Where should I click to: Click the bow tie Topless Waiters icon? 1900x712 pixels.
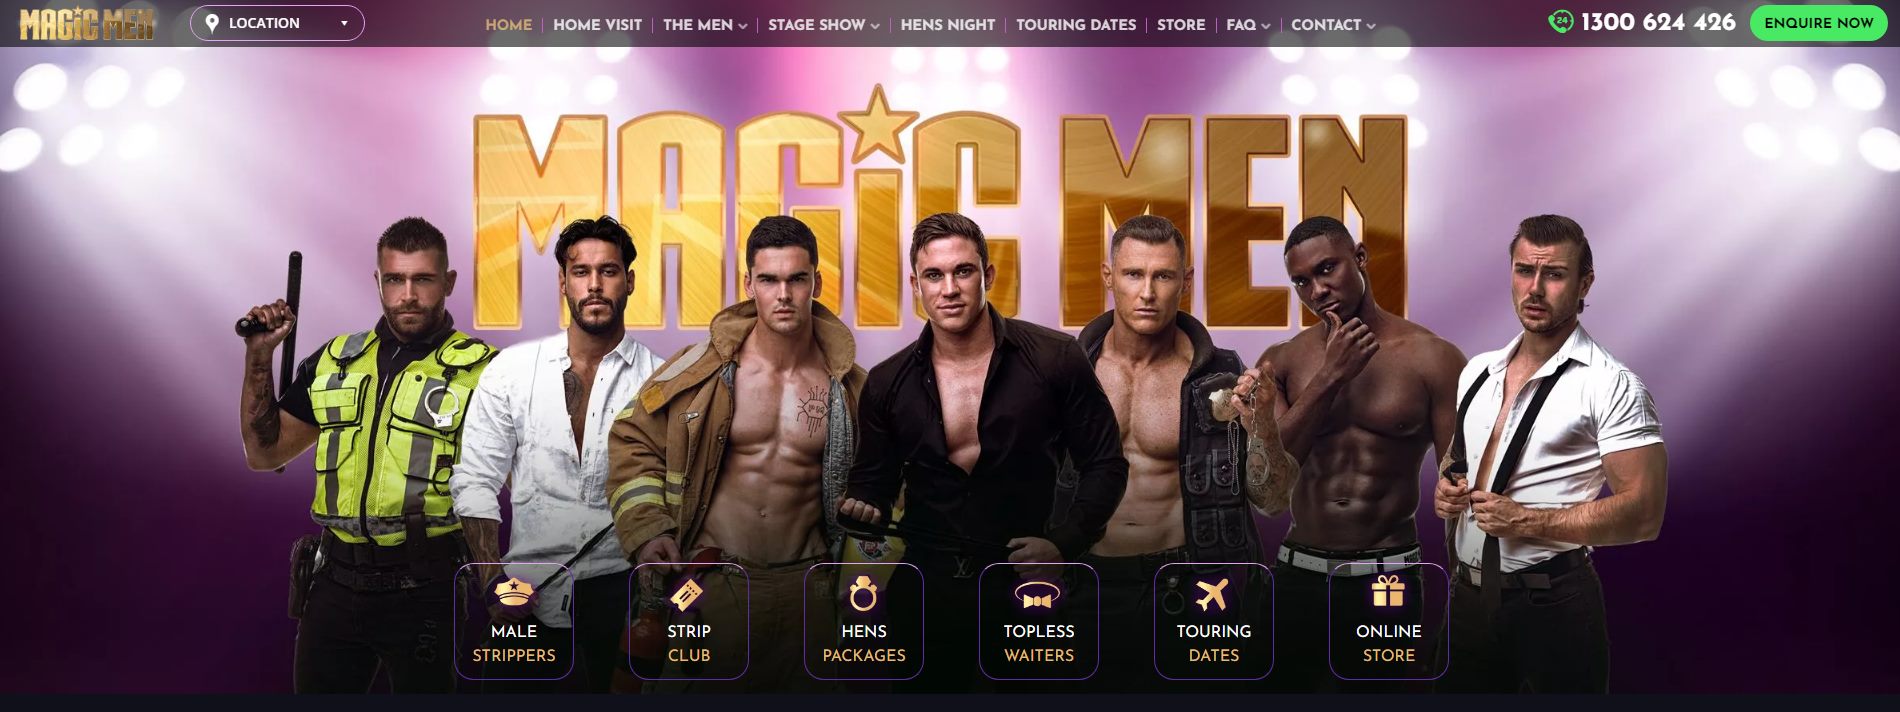1038,596
